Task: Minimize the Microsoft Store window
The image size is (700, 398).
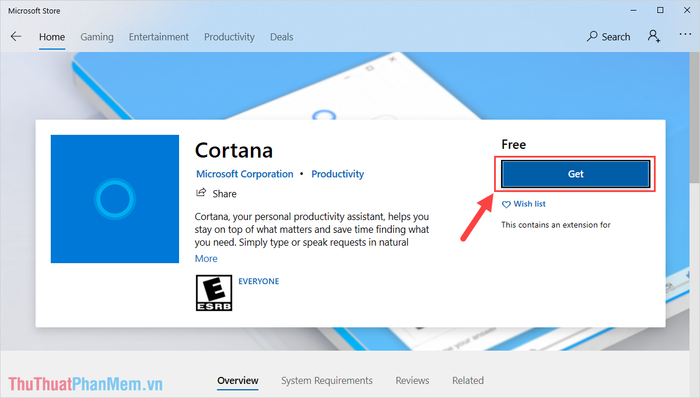Action: coord(633,10)
